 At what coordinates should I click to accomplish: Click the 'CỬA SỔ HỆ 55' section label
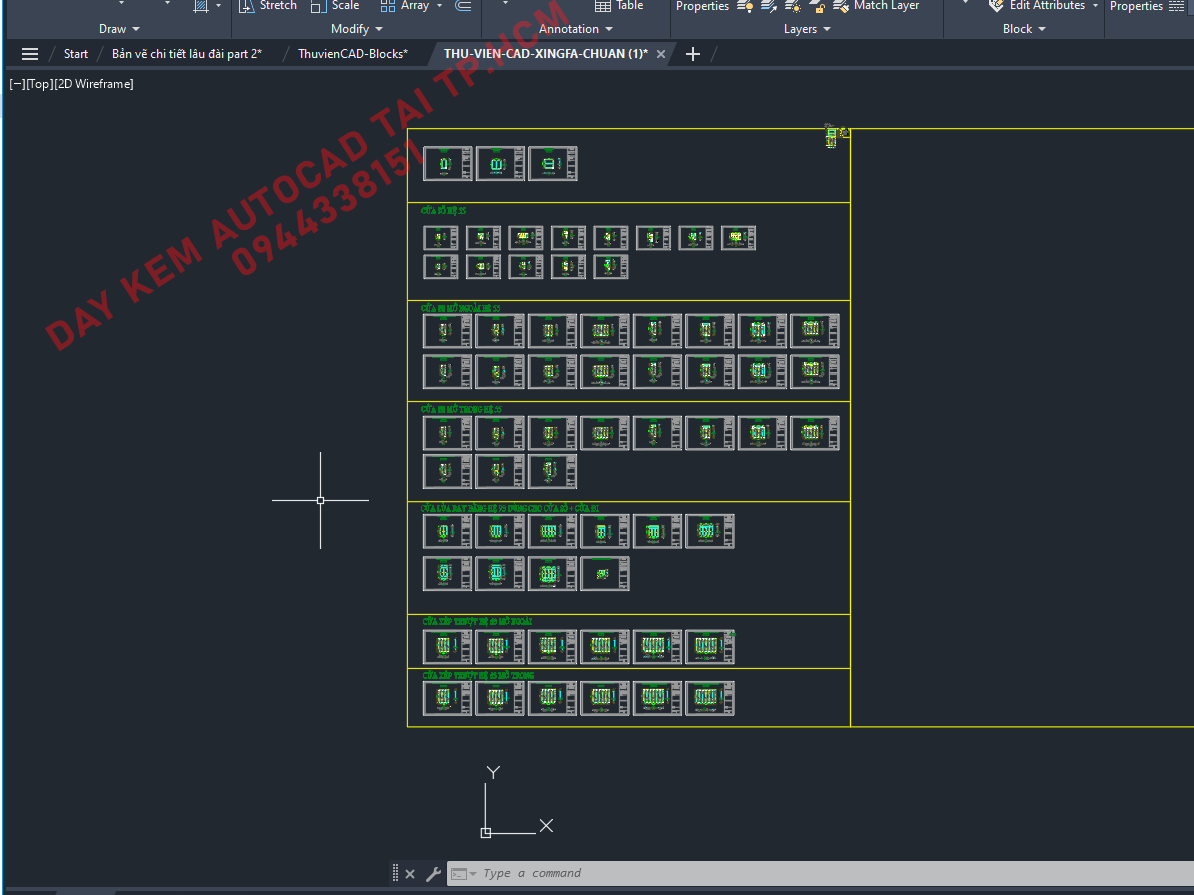[x=443, y=210]
